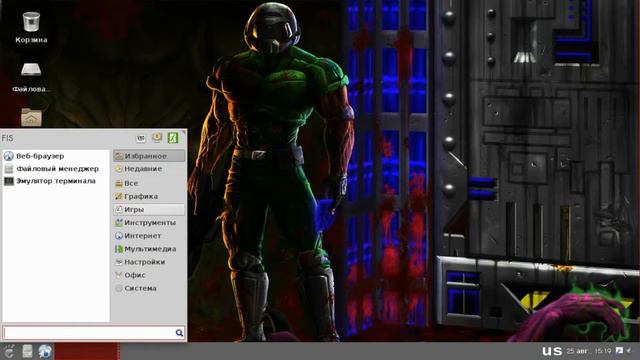640x360 pixels.
Task: Open the file manager launcher on taskbar
Action: coord(27,351)
